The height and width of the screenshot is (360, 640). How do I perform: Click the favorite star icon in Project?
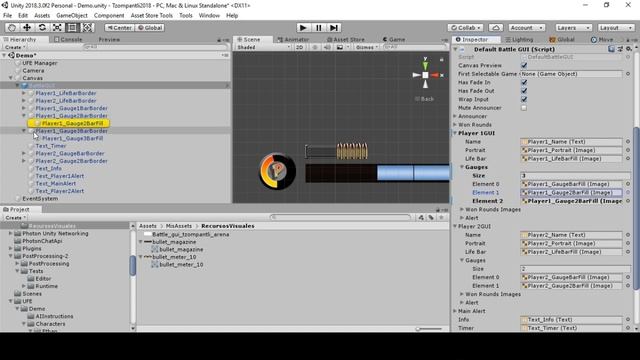(441, 218)
